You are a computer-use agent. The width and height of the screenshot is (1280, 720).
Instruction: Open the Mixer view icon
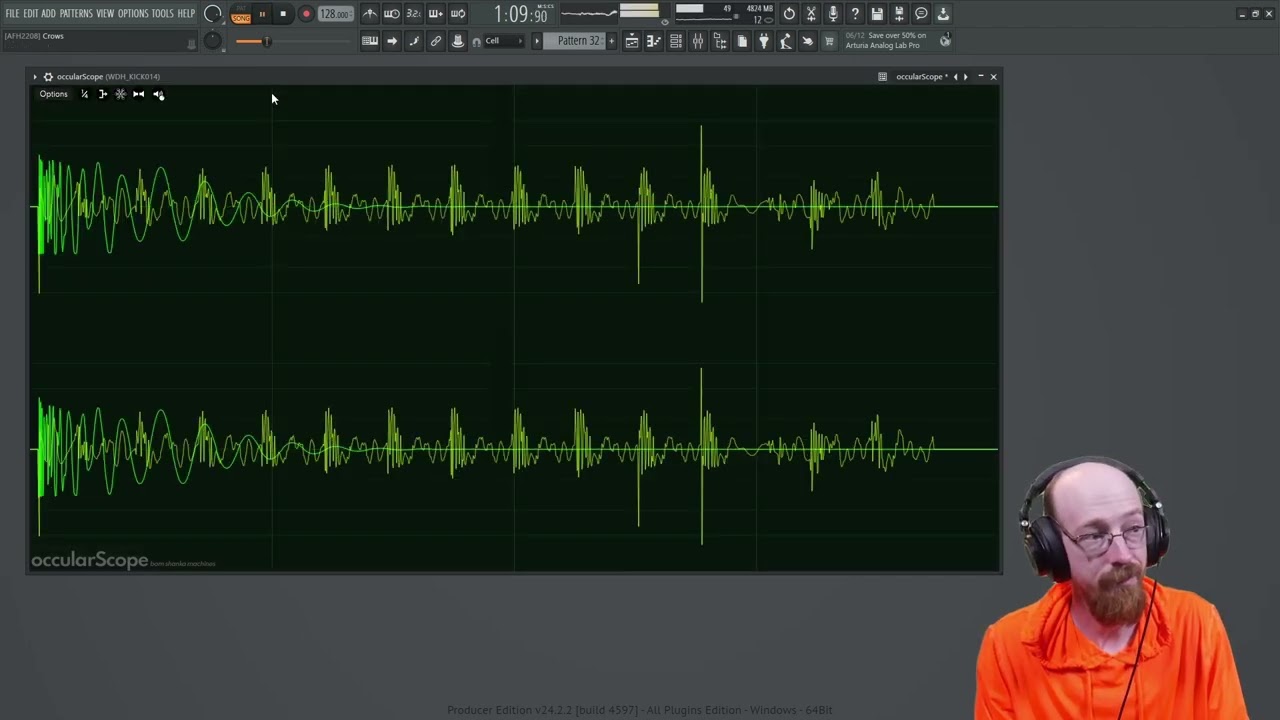pyautogui.click(x=698, y=41)
